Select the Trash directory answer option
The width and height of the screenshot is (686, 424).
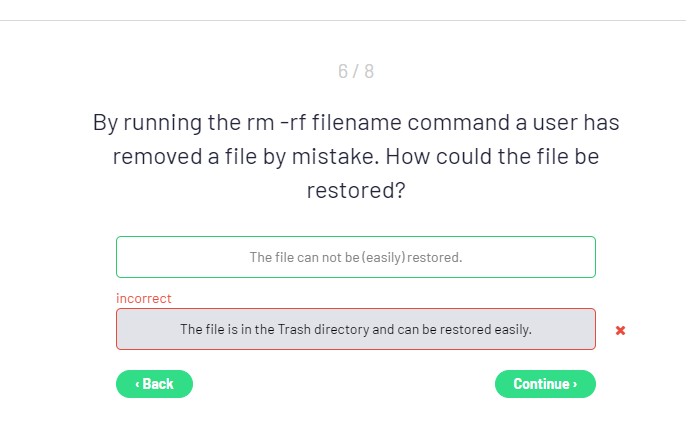(x=355, y=329)
